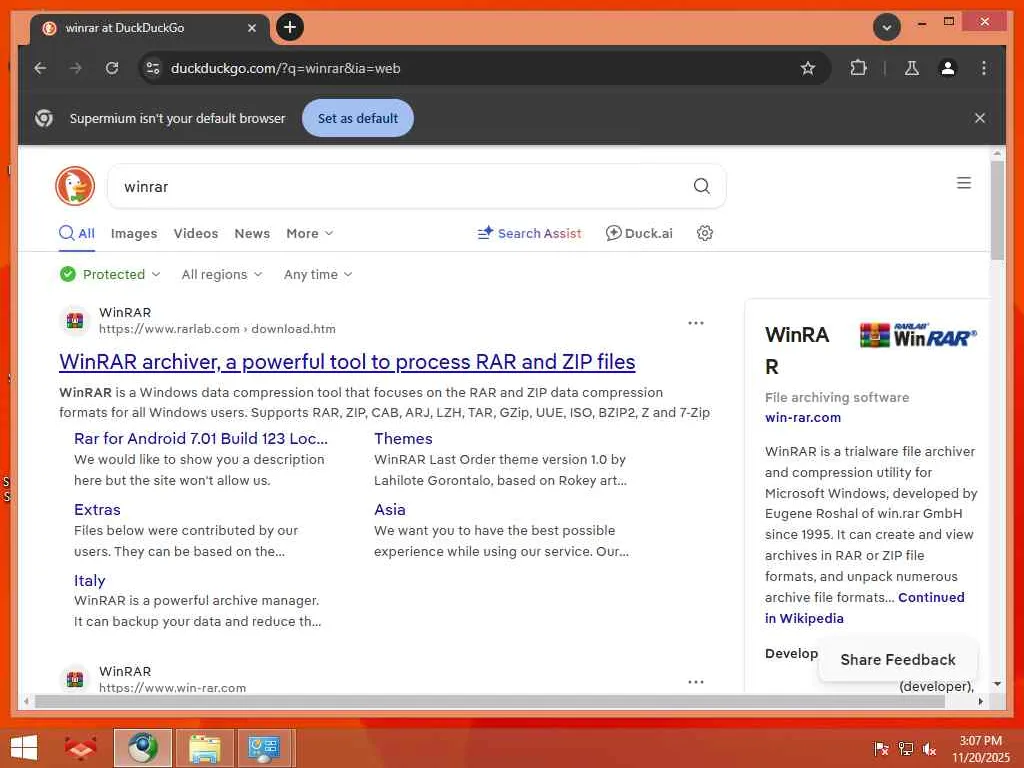Click the horizontal scroll right arrow
Image resolution: width=1024 pixels, height=768 pixels.
pos(980,701)
